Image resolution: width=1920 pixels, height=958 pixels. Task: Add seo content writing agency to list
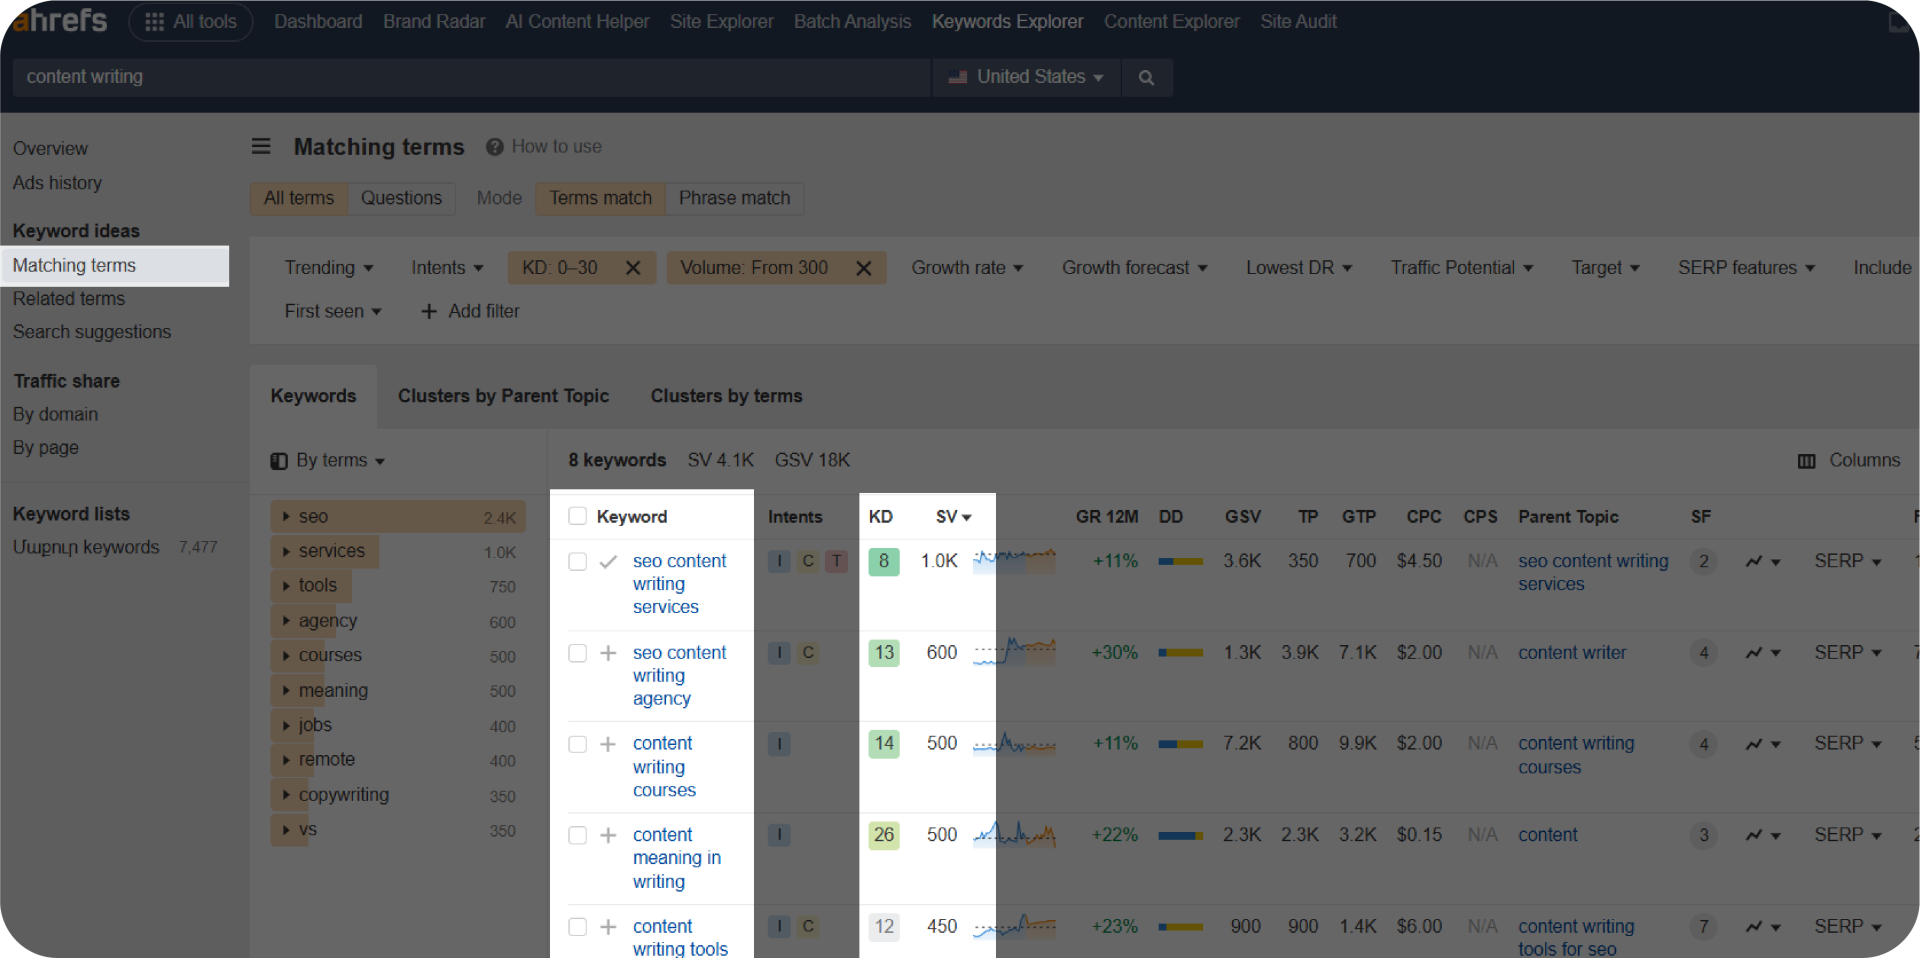[608, 653]
